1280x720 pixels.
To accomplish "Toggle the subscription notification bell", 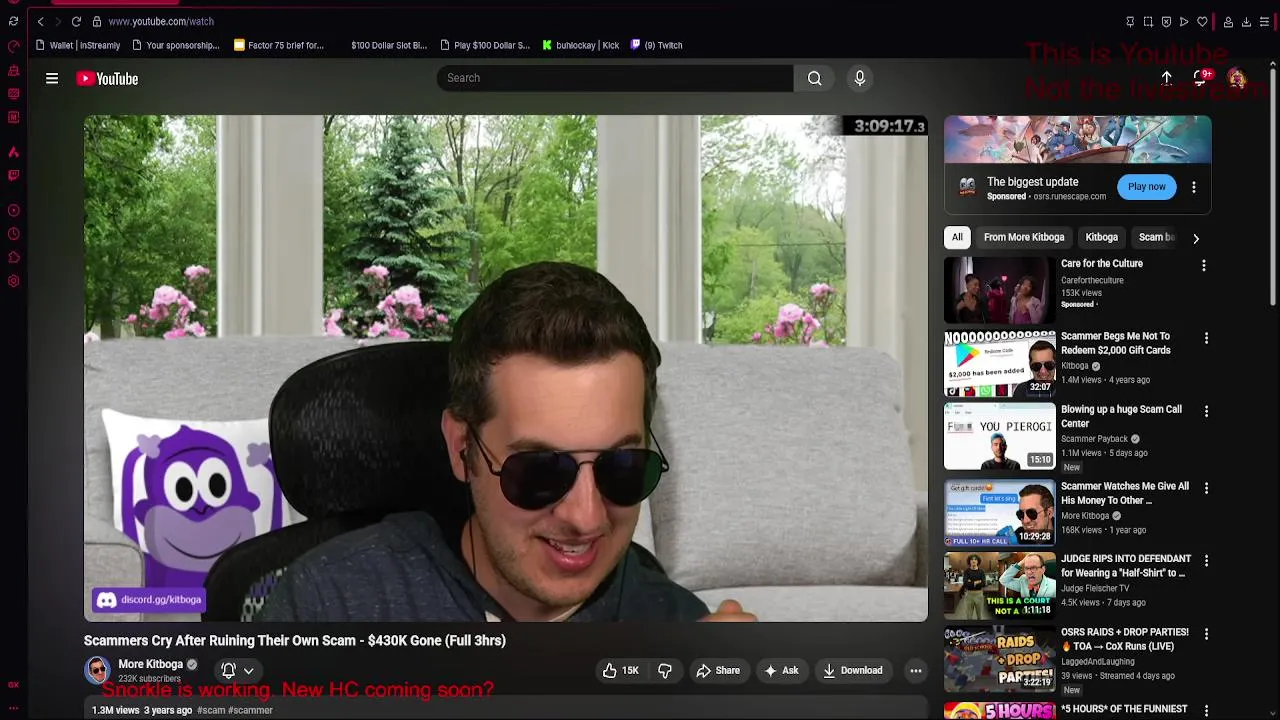I will (x=228, y=670).
